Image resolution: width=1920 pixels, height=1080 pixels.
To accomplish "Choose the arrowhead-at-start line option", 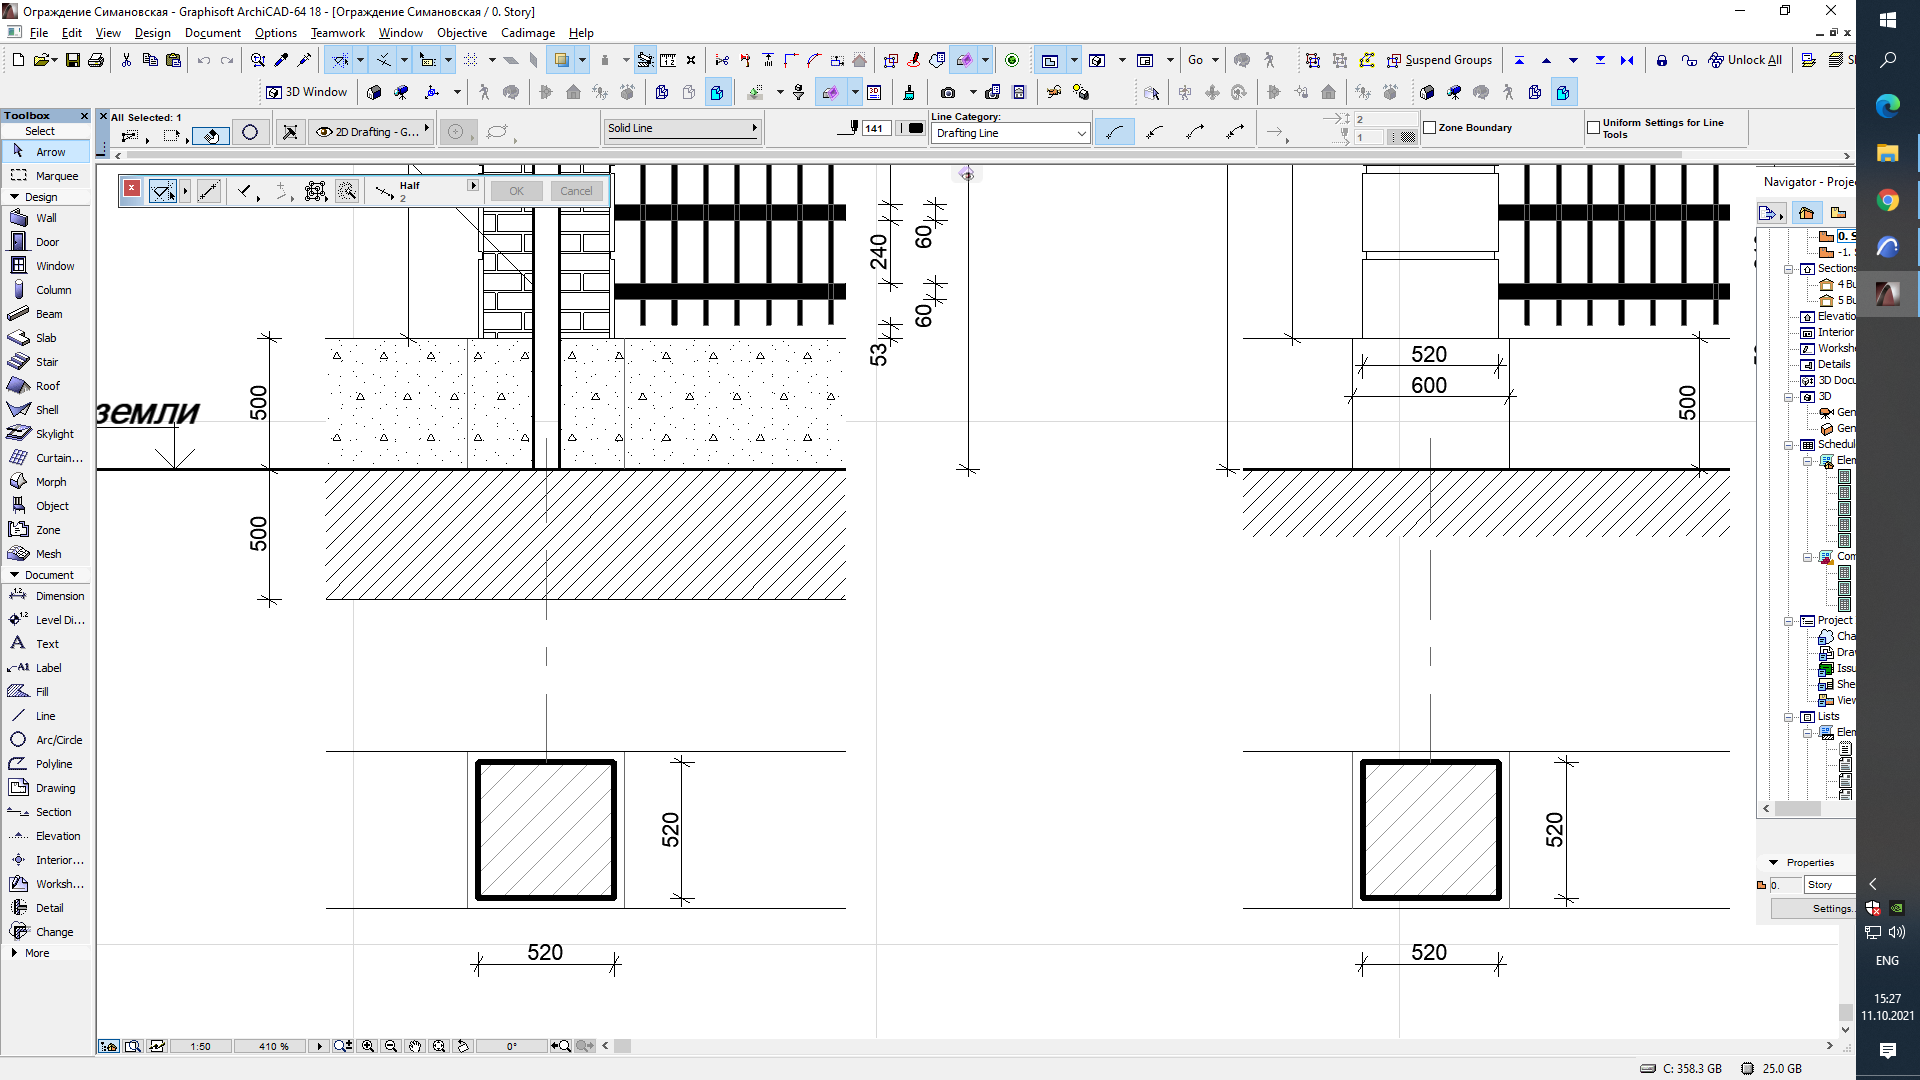I will coord(1155,132).
